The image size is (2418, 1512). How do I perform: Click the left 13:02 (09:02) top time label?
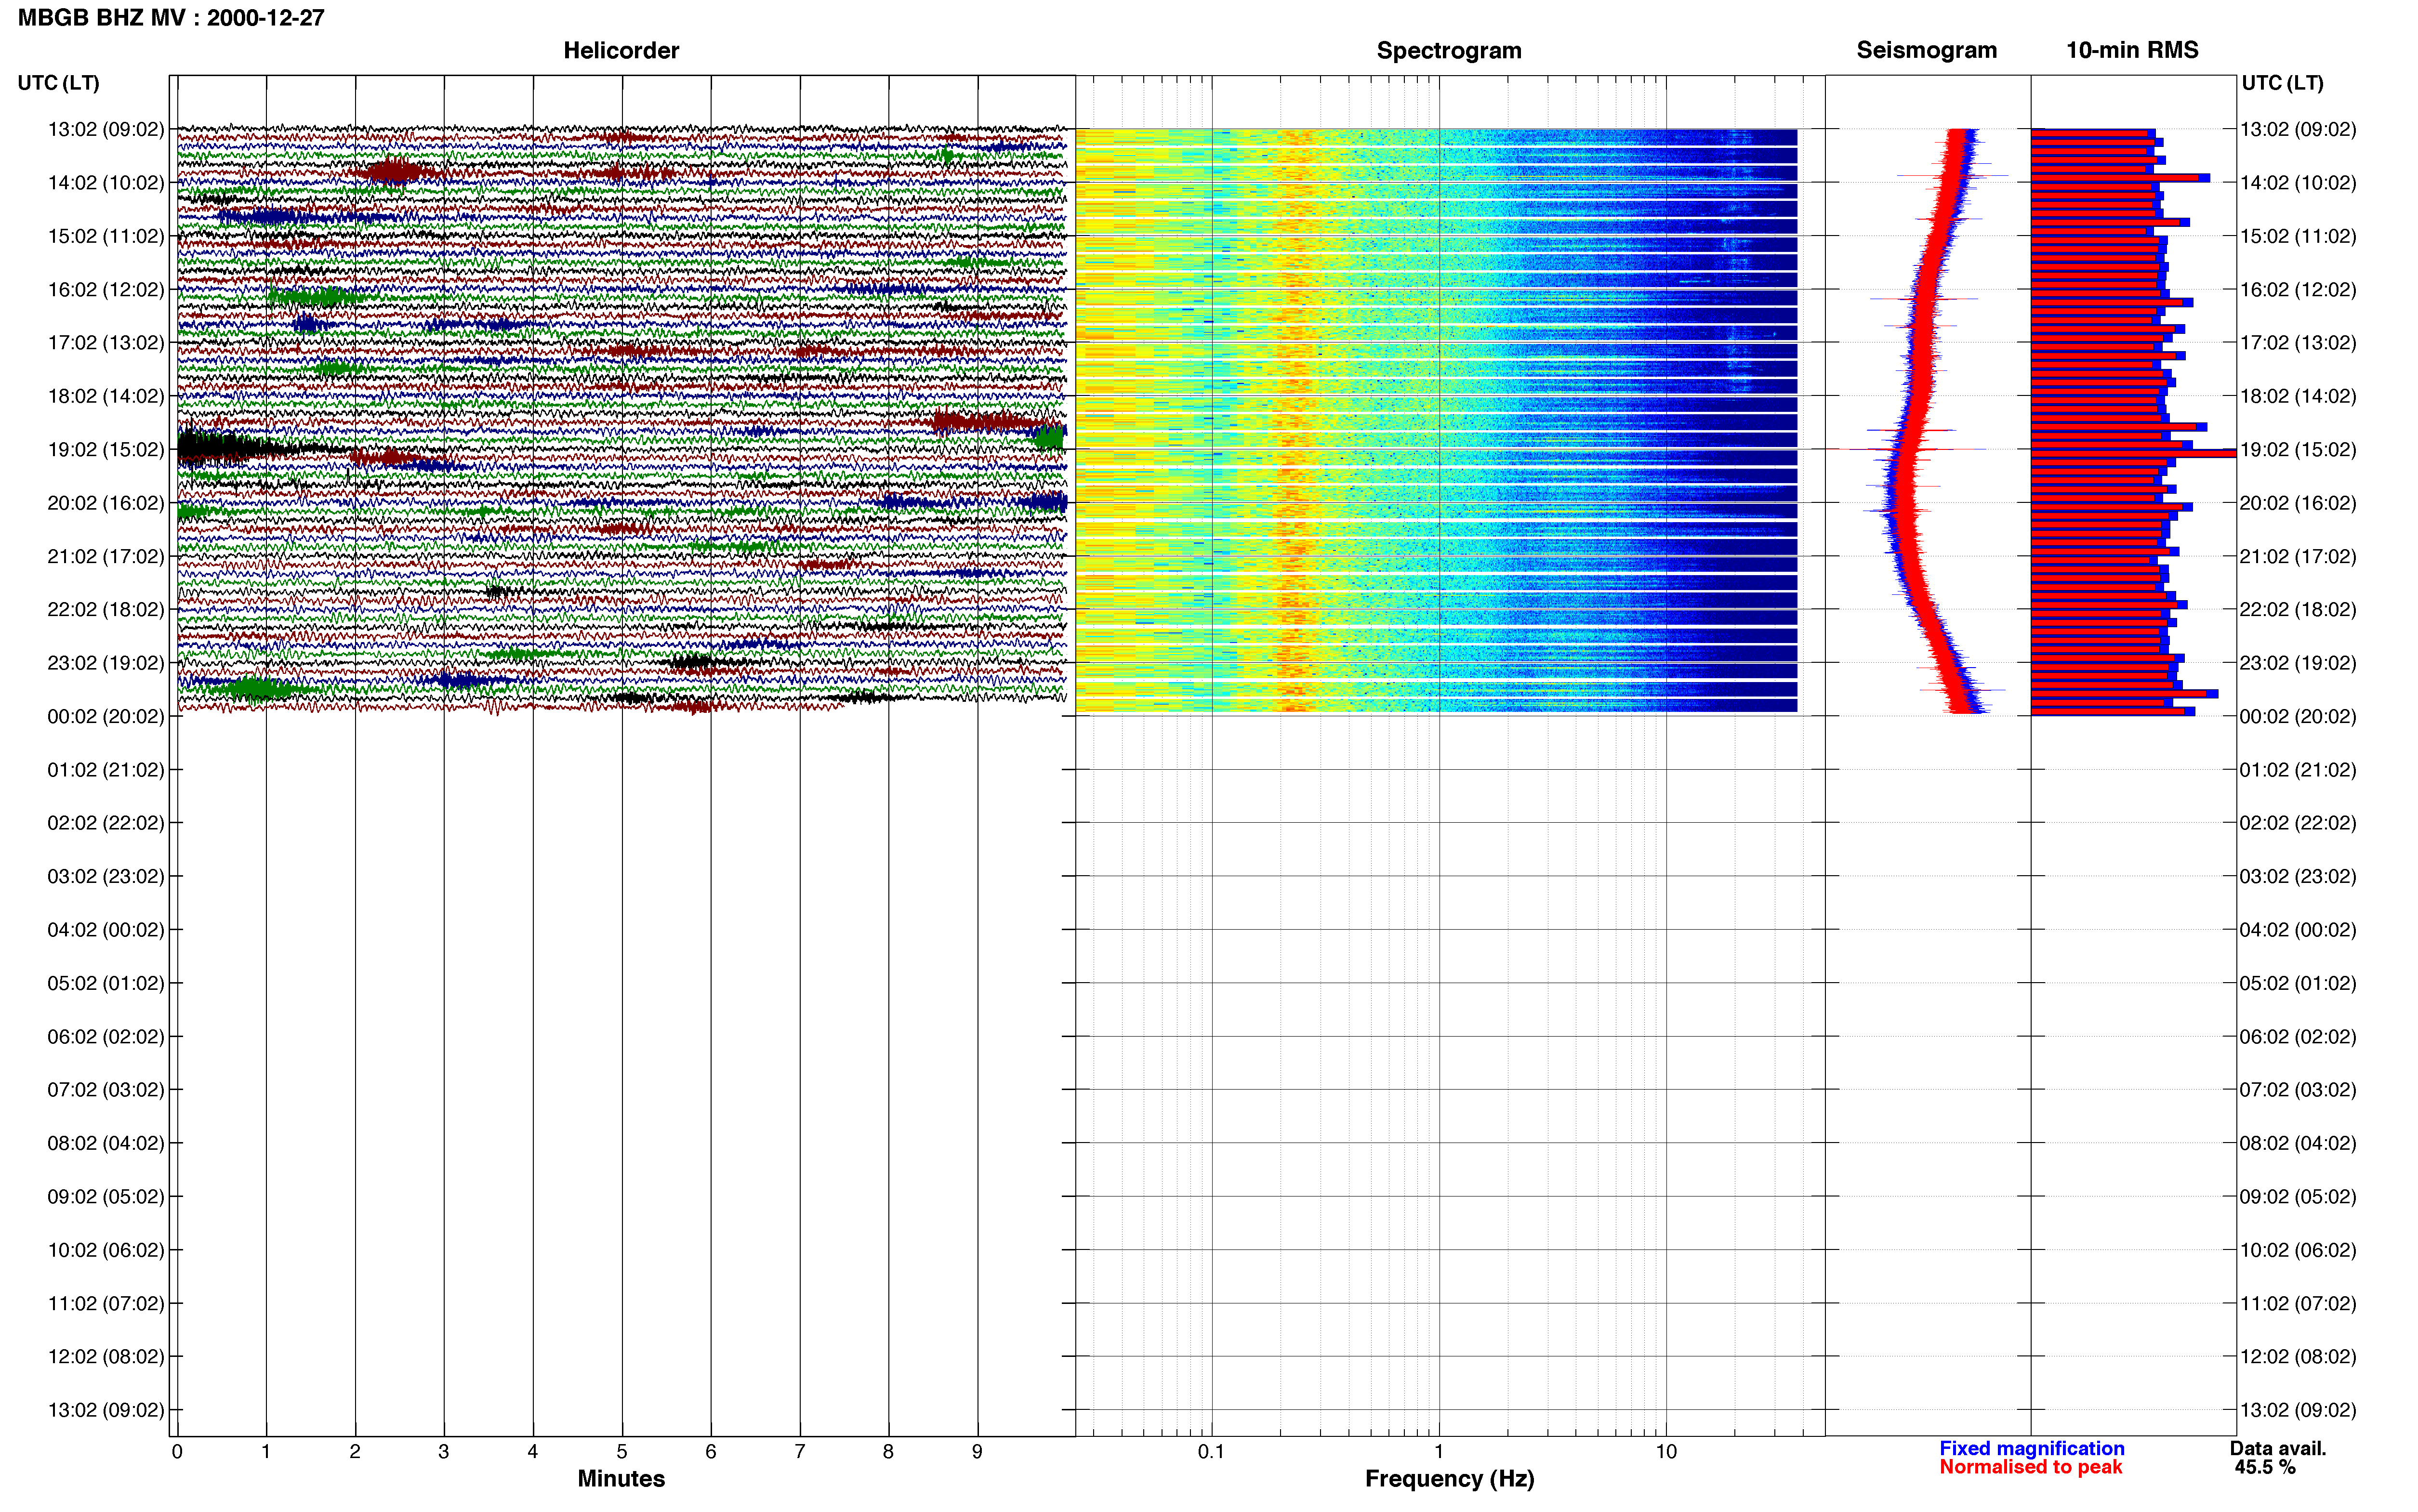click(106, 129)
